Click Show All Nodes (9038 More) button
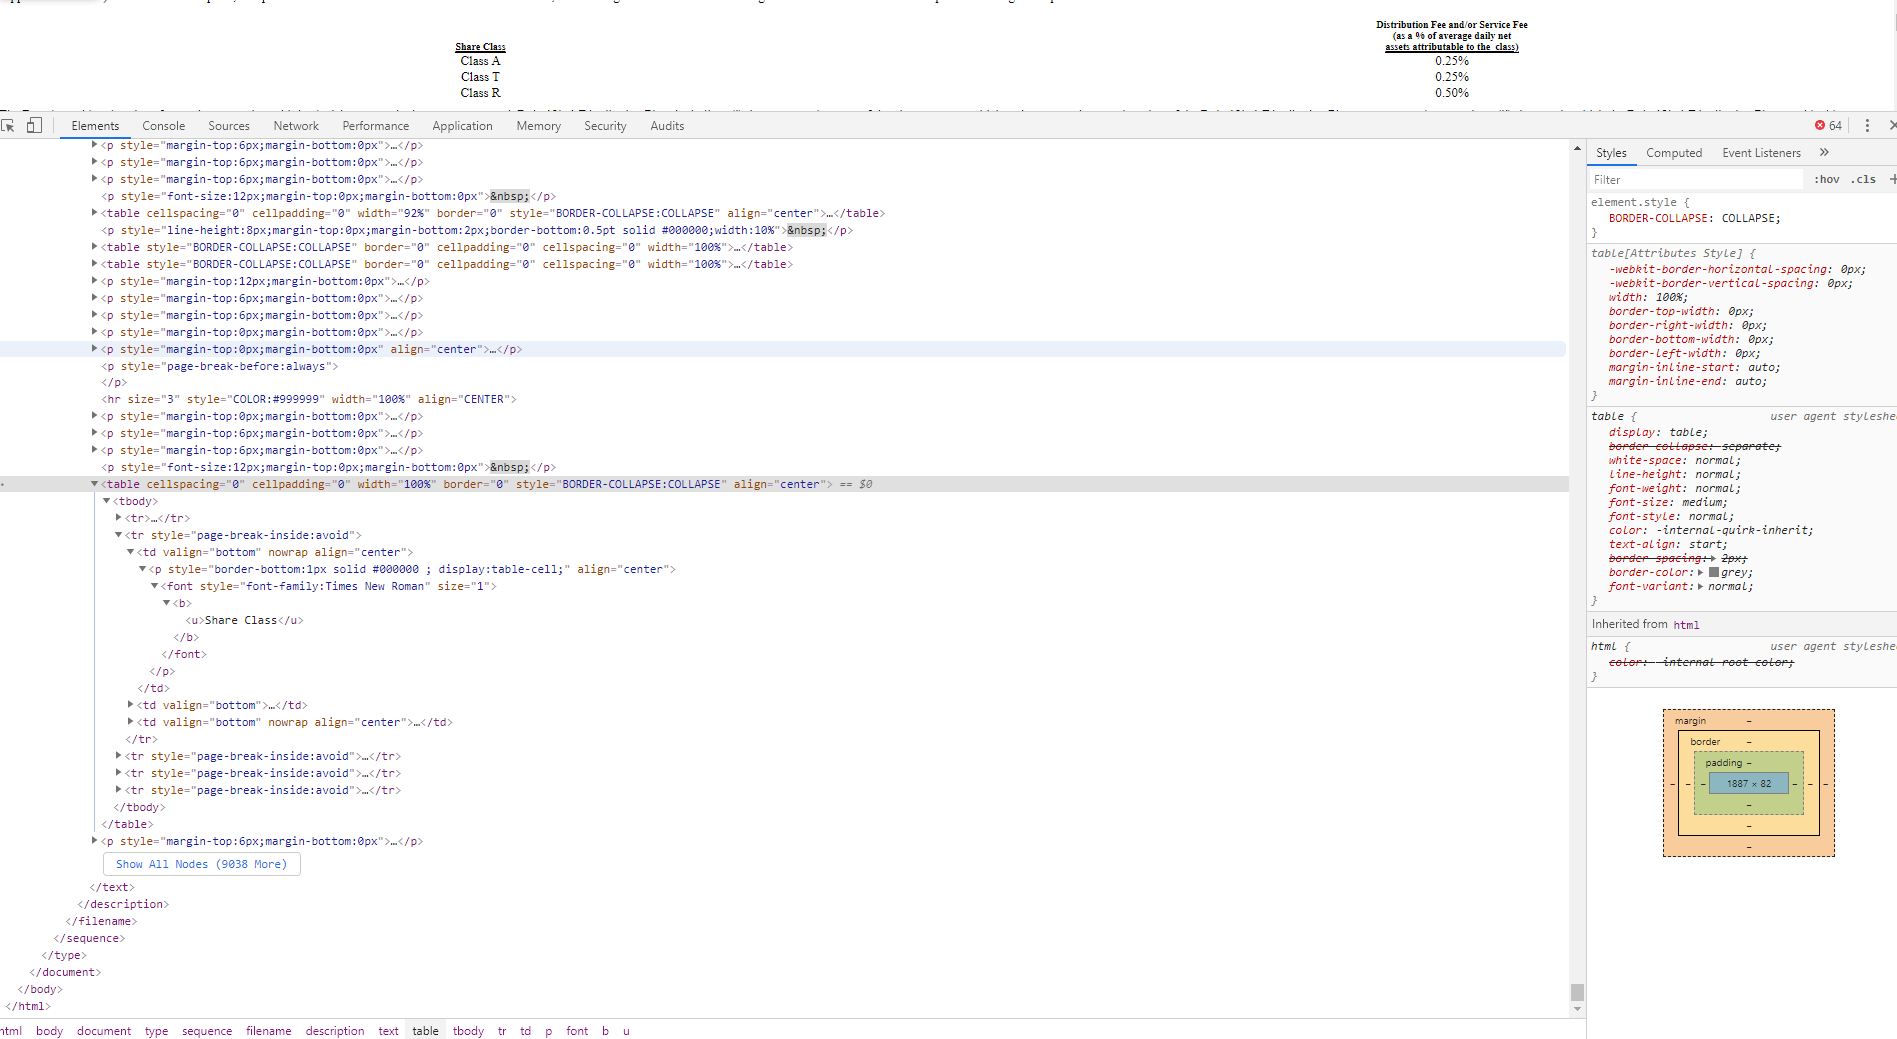 (x=201, y=864)
